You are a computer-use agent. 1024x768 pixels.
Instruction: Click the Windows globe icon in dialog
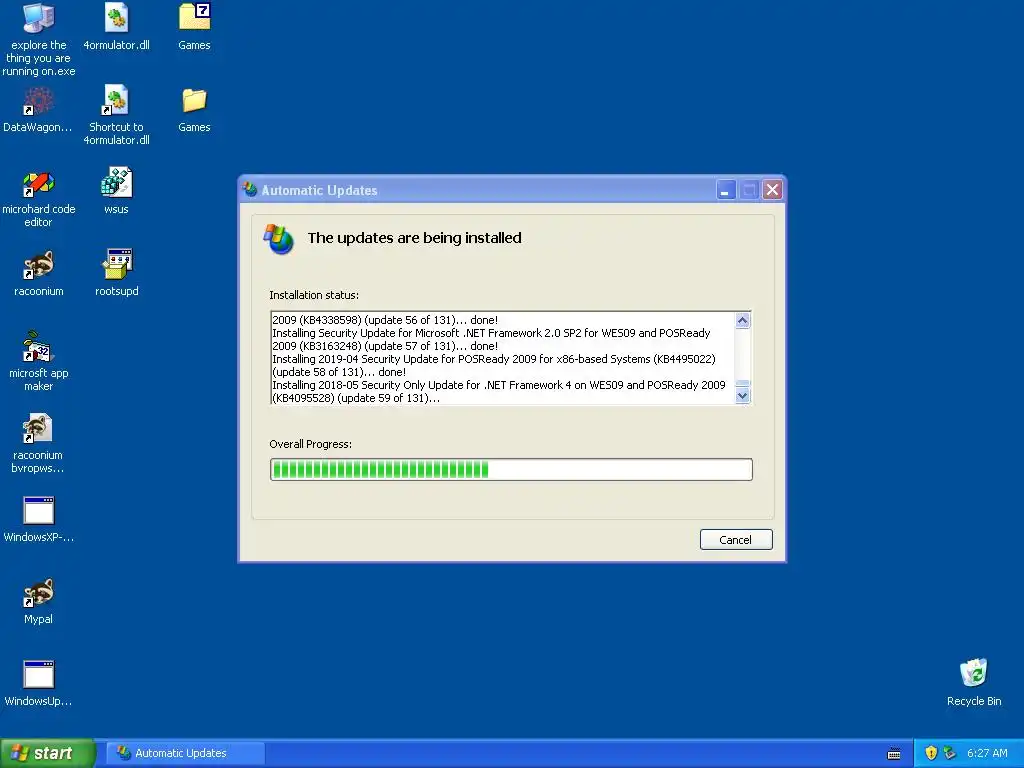(x=279, y=239)
